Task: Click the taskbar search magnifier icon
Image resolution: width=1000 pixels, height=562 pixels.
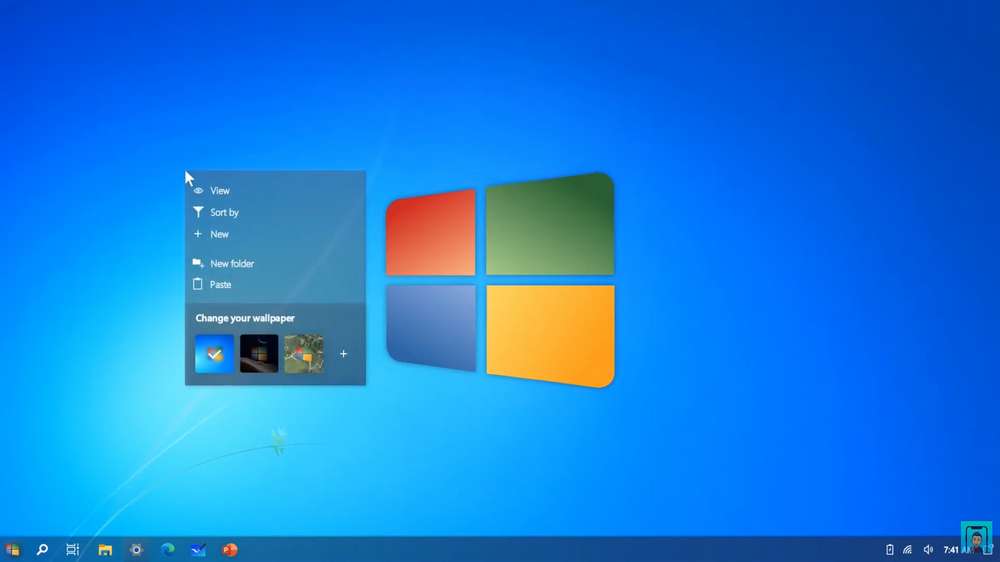Action: pyautogui.click(x=42, y=549)
